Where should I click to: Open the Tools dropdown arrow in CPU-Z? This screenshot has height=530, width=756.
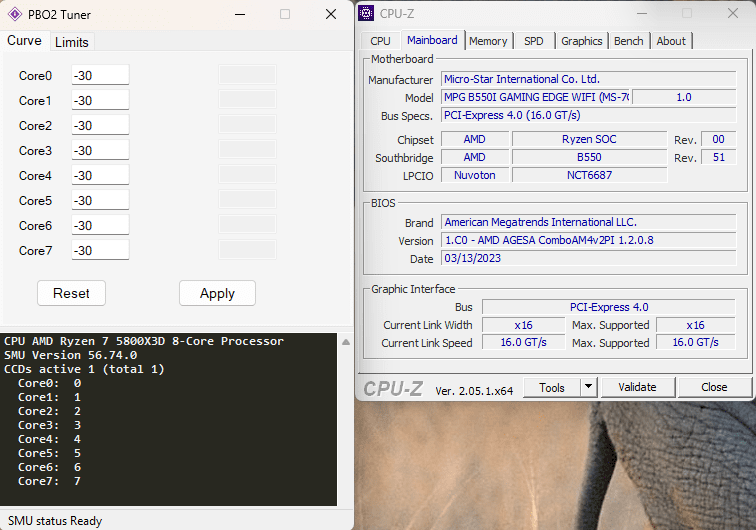point(588,387)
